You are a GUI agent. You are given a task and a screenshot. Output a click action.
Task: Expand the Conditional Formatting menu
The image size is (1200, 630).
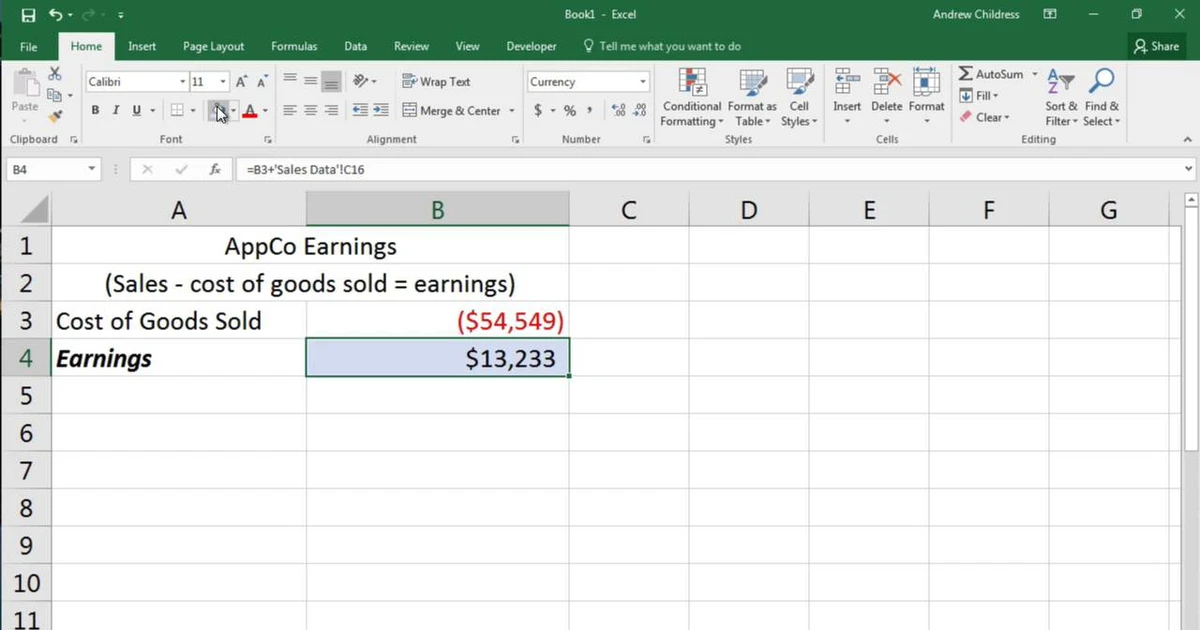(x=691, y=100)
